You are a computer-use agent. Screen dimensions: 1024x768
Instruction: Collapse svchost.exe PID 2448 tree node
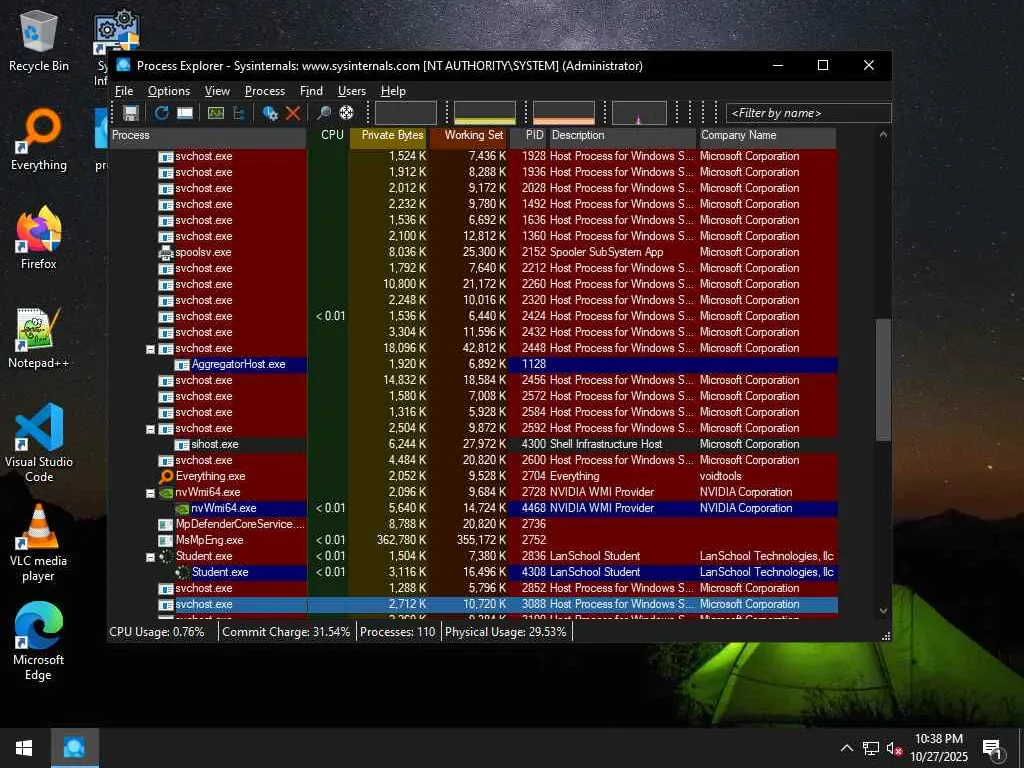(150, 349)
